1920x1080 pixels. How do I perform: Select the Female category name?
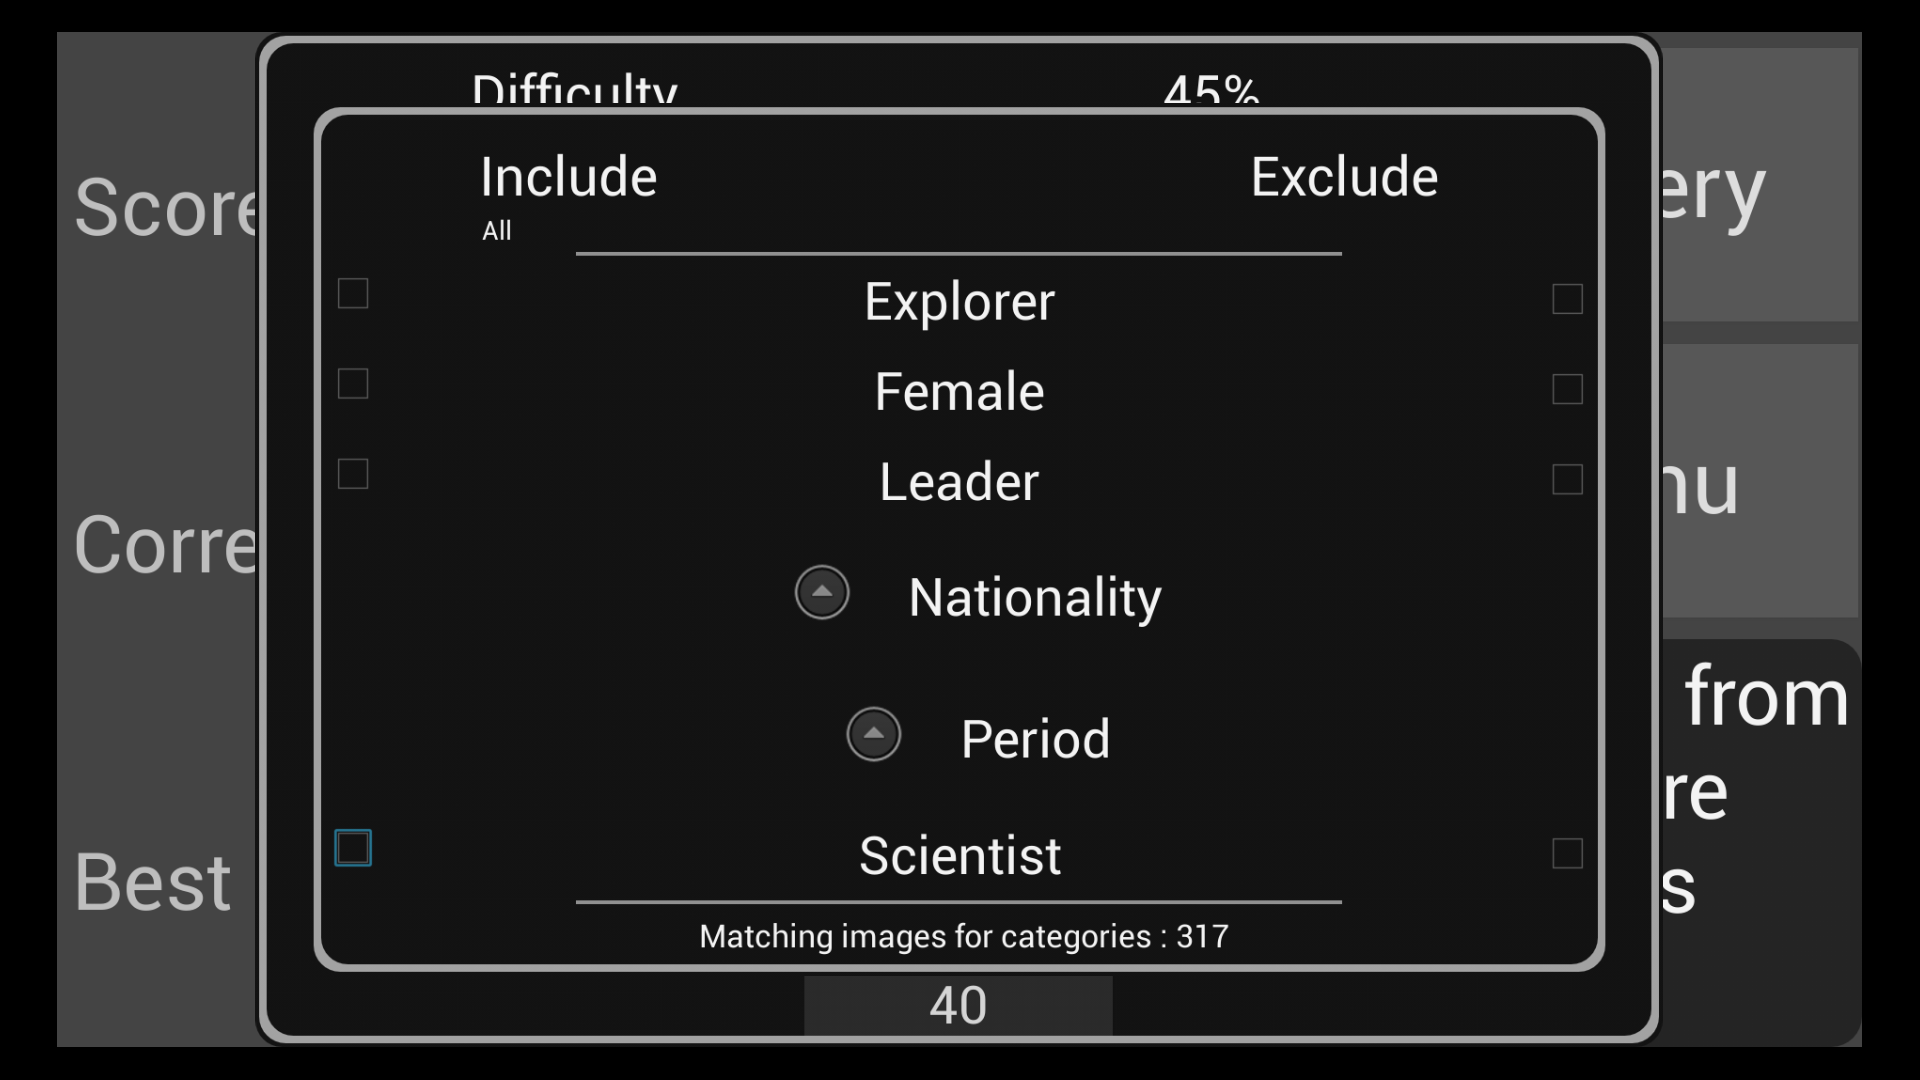pyautogui.click(x=959, y=391)
